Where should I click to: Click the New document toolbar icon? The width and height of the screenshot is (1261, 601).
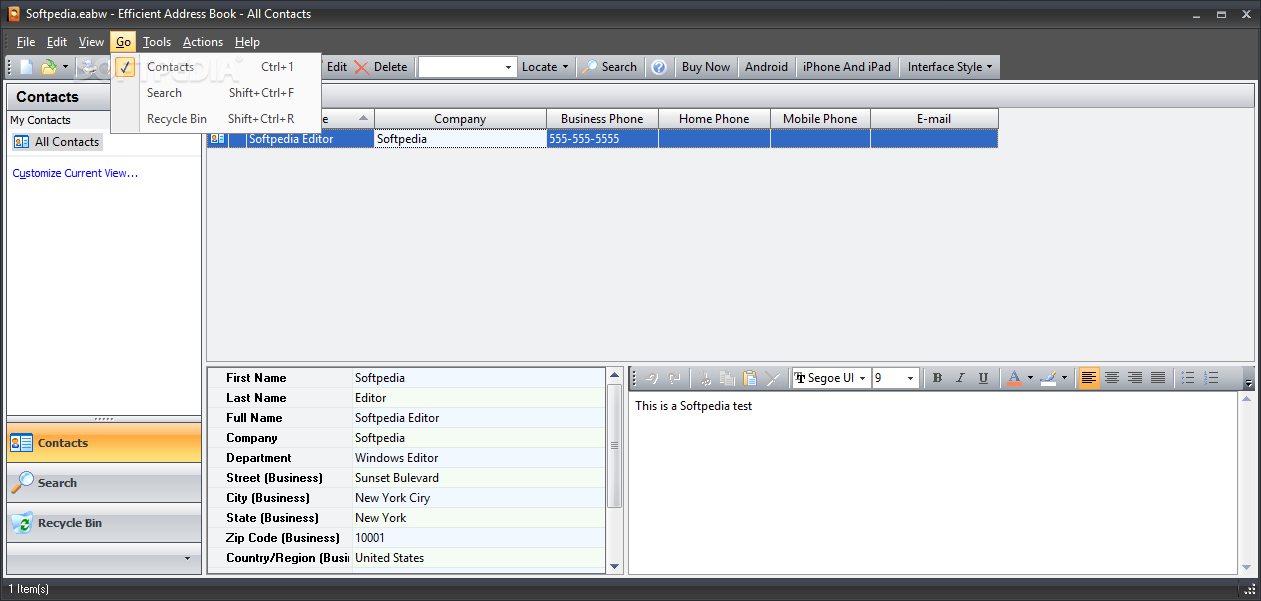(26, 67)
